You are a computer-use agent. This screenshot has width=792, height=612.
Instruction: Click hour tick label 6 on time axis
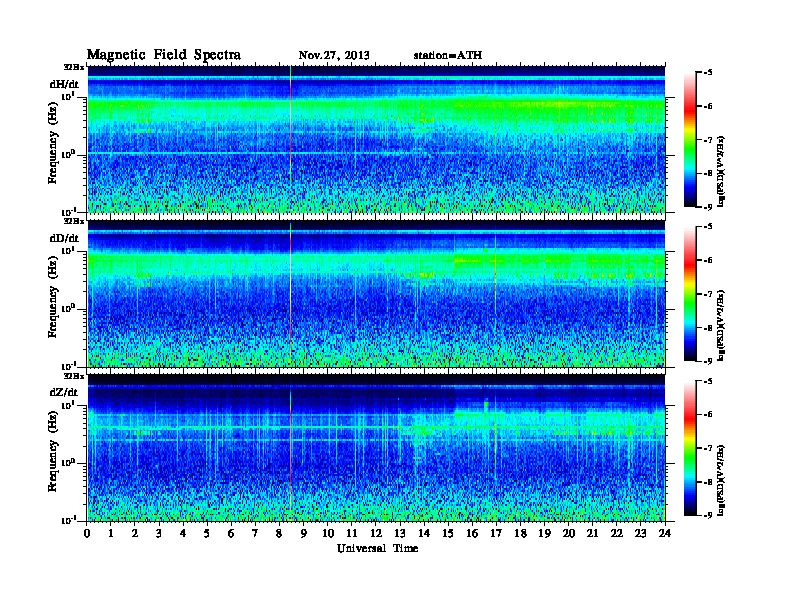coord(231,533)
